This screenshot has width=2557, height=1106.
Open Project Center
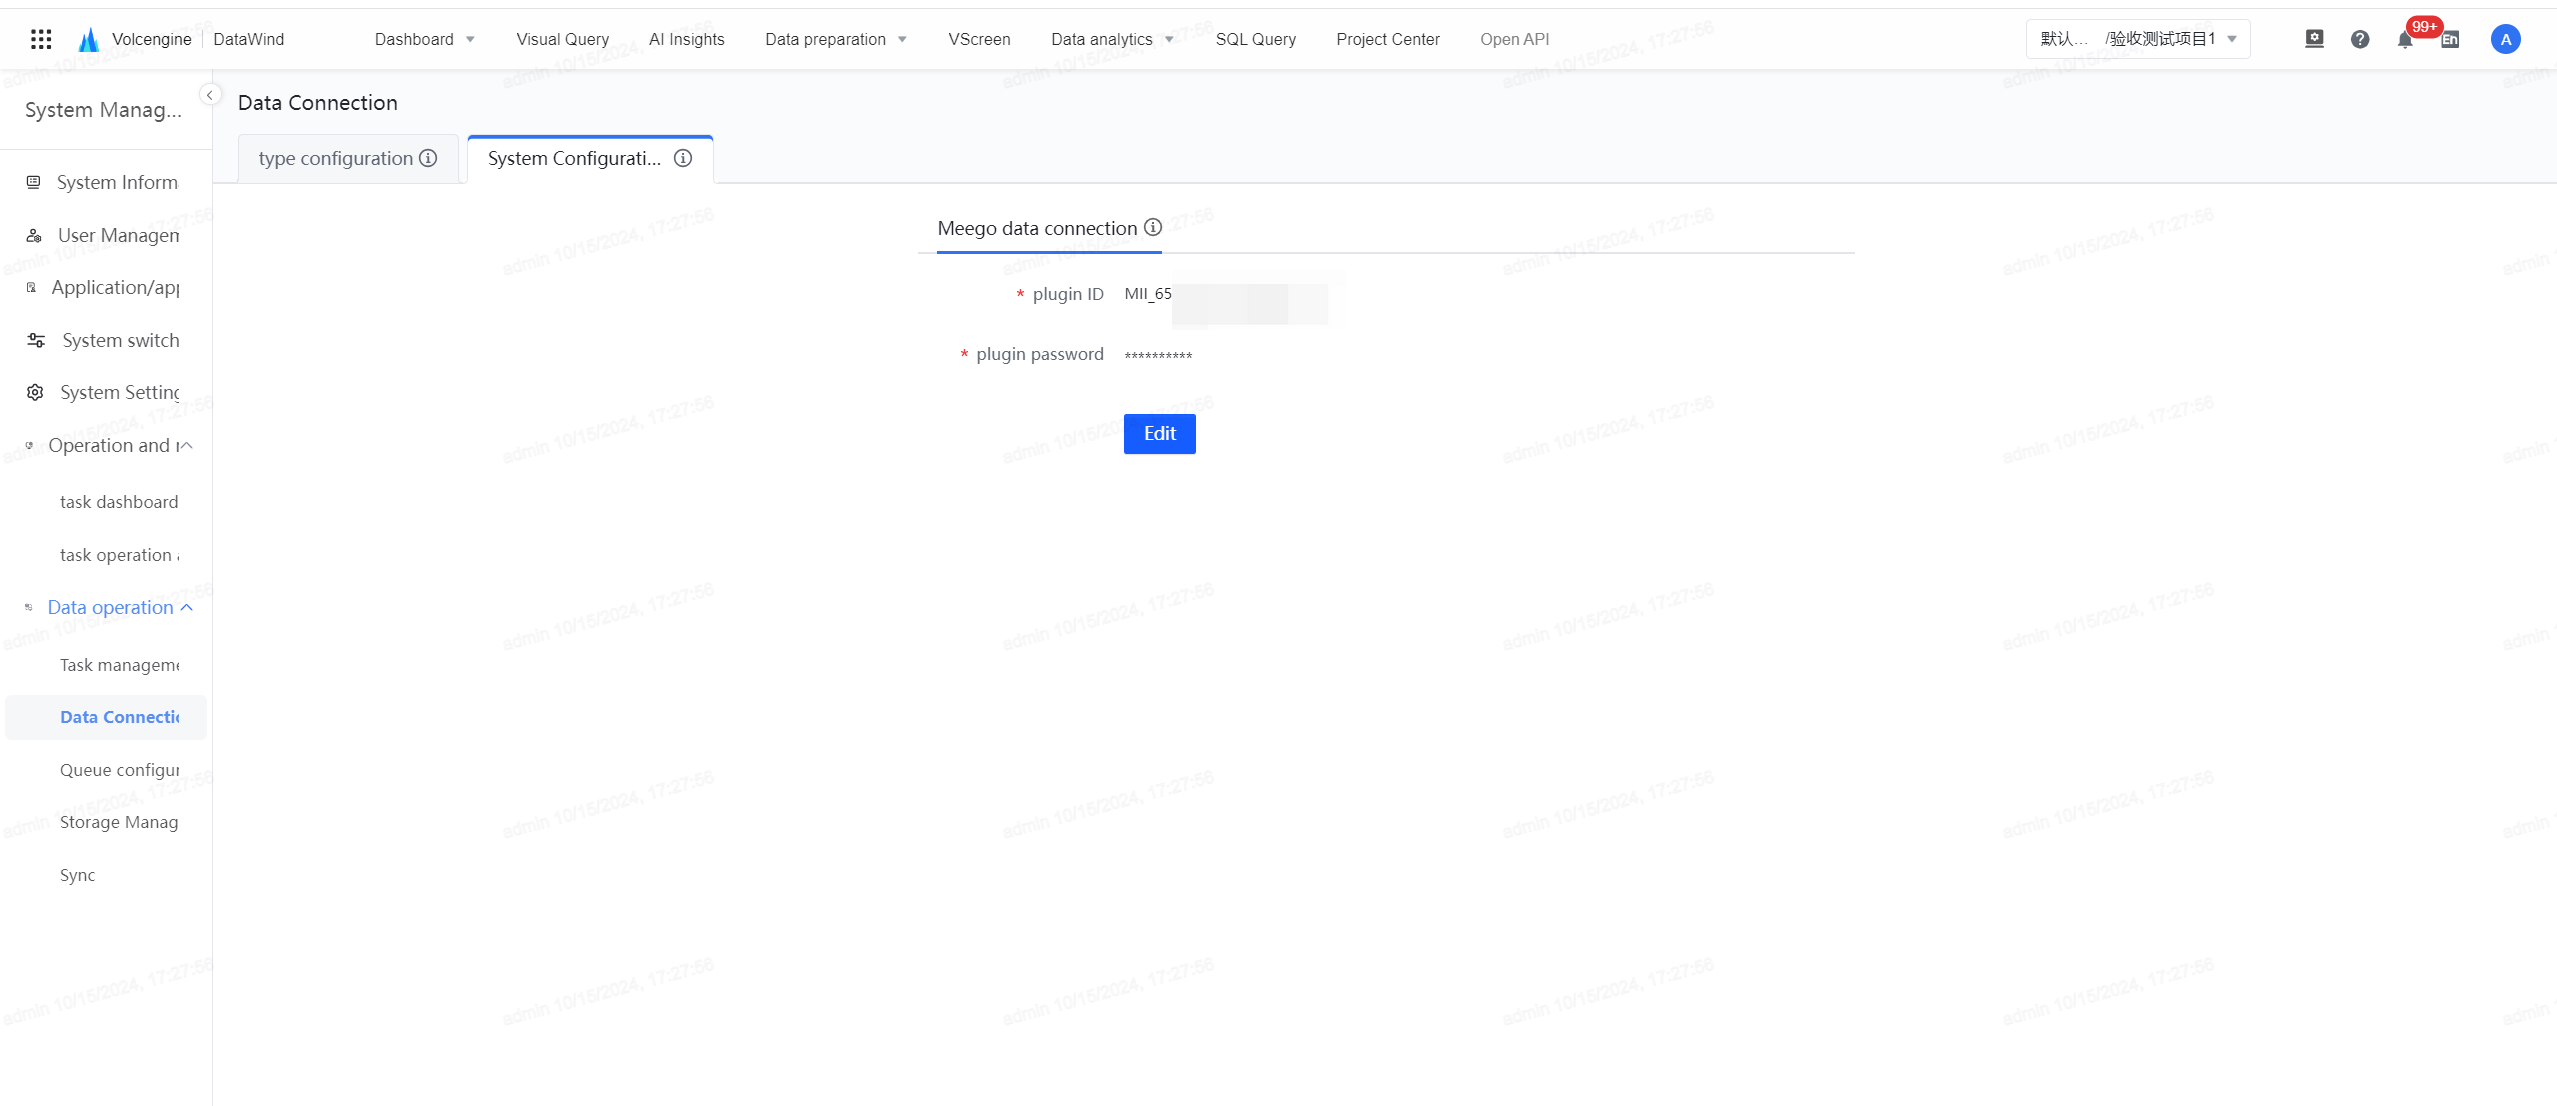[1388, 39]
